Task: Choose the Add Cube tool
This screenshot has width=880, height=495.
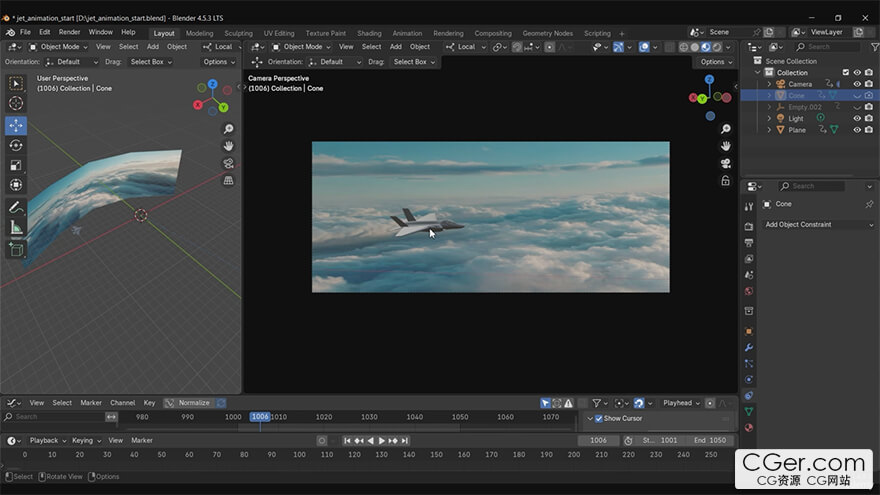Action: [x=16, y=249]
